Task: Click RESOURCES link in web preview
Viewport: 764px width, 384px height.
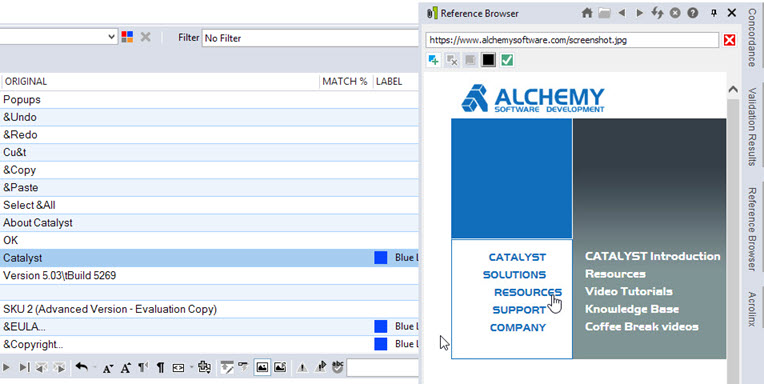Action: tap(528, 292)
